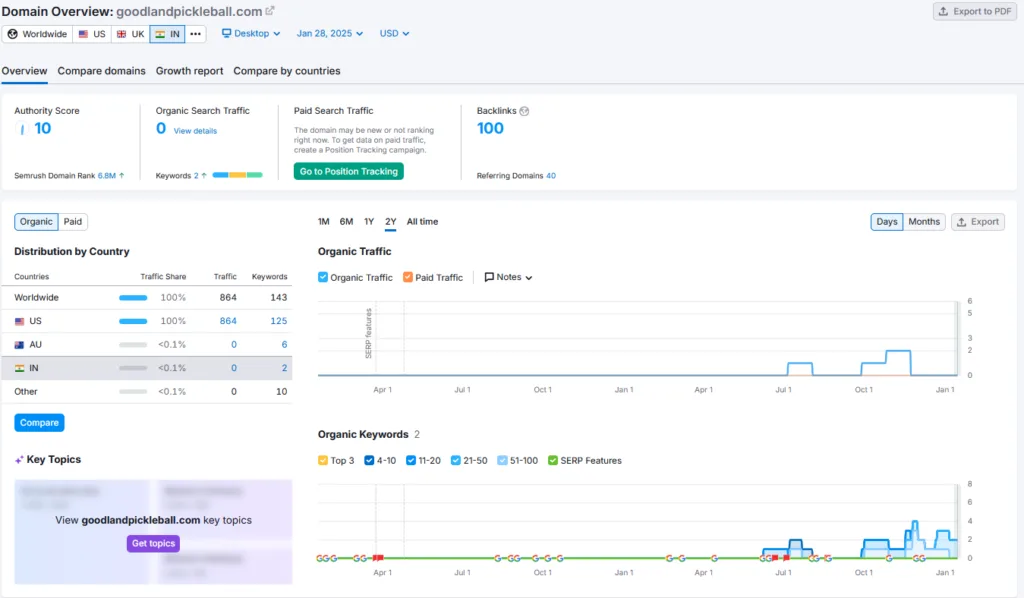Select the Worldwide globe icon

[12, 34]
